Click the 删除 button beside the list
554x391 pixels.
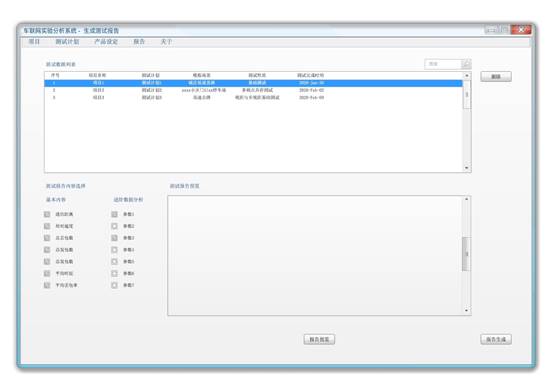(496, 77)
